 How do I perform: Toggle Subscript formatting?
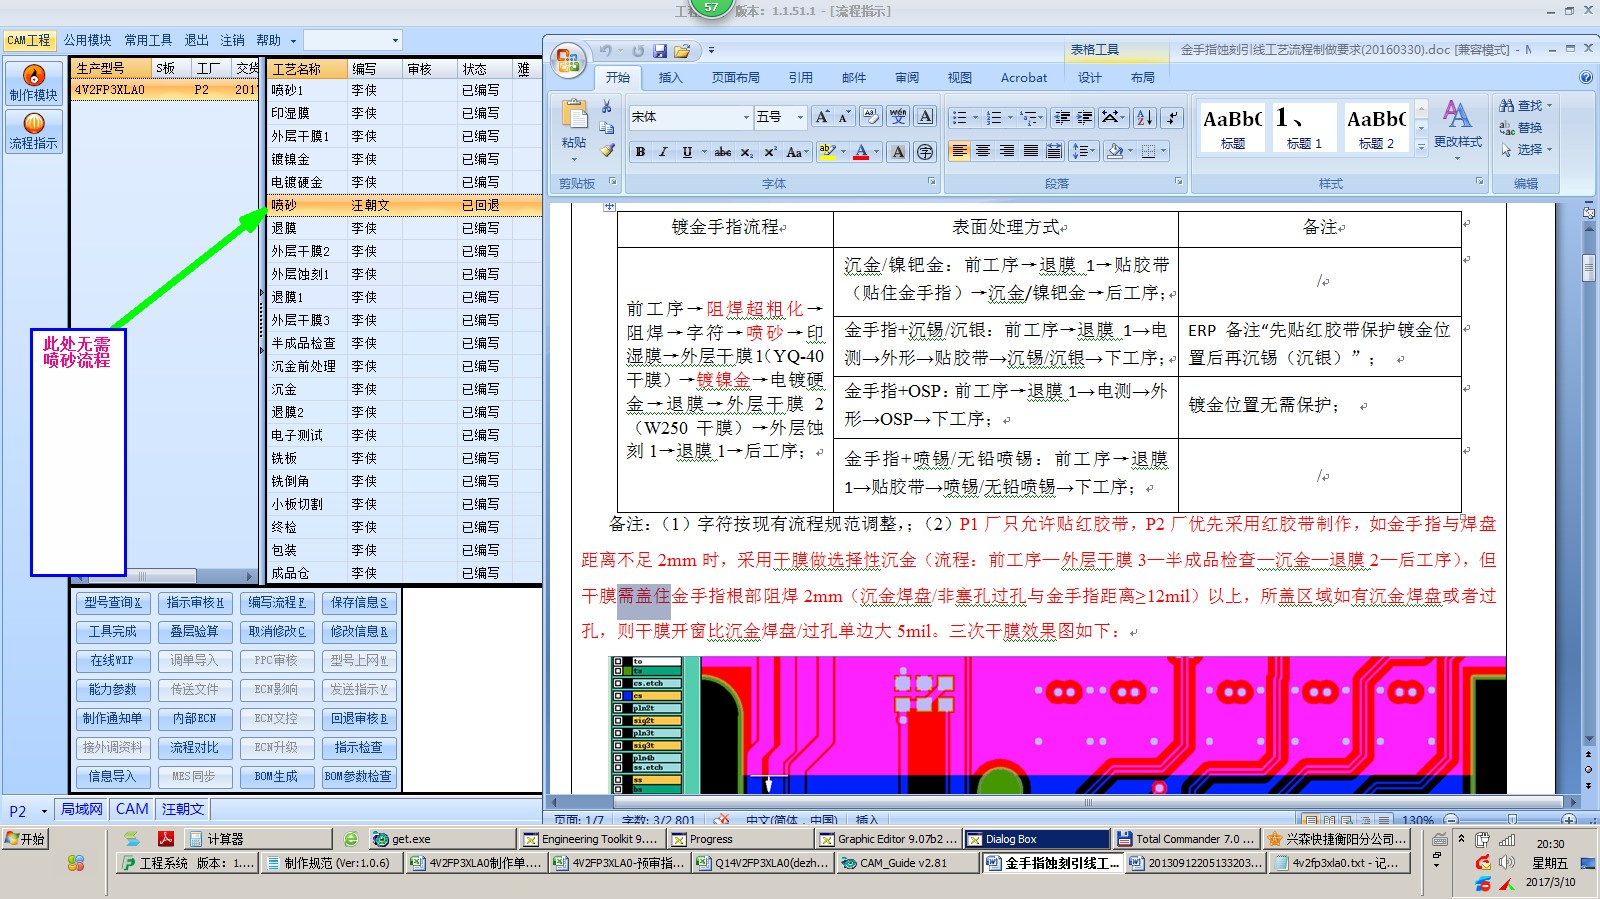[747, 152]
